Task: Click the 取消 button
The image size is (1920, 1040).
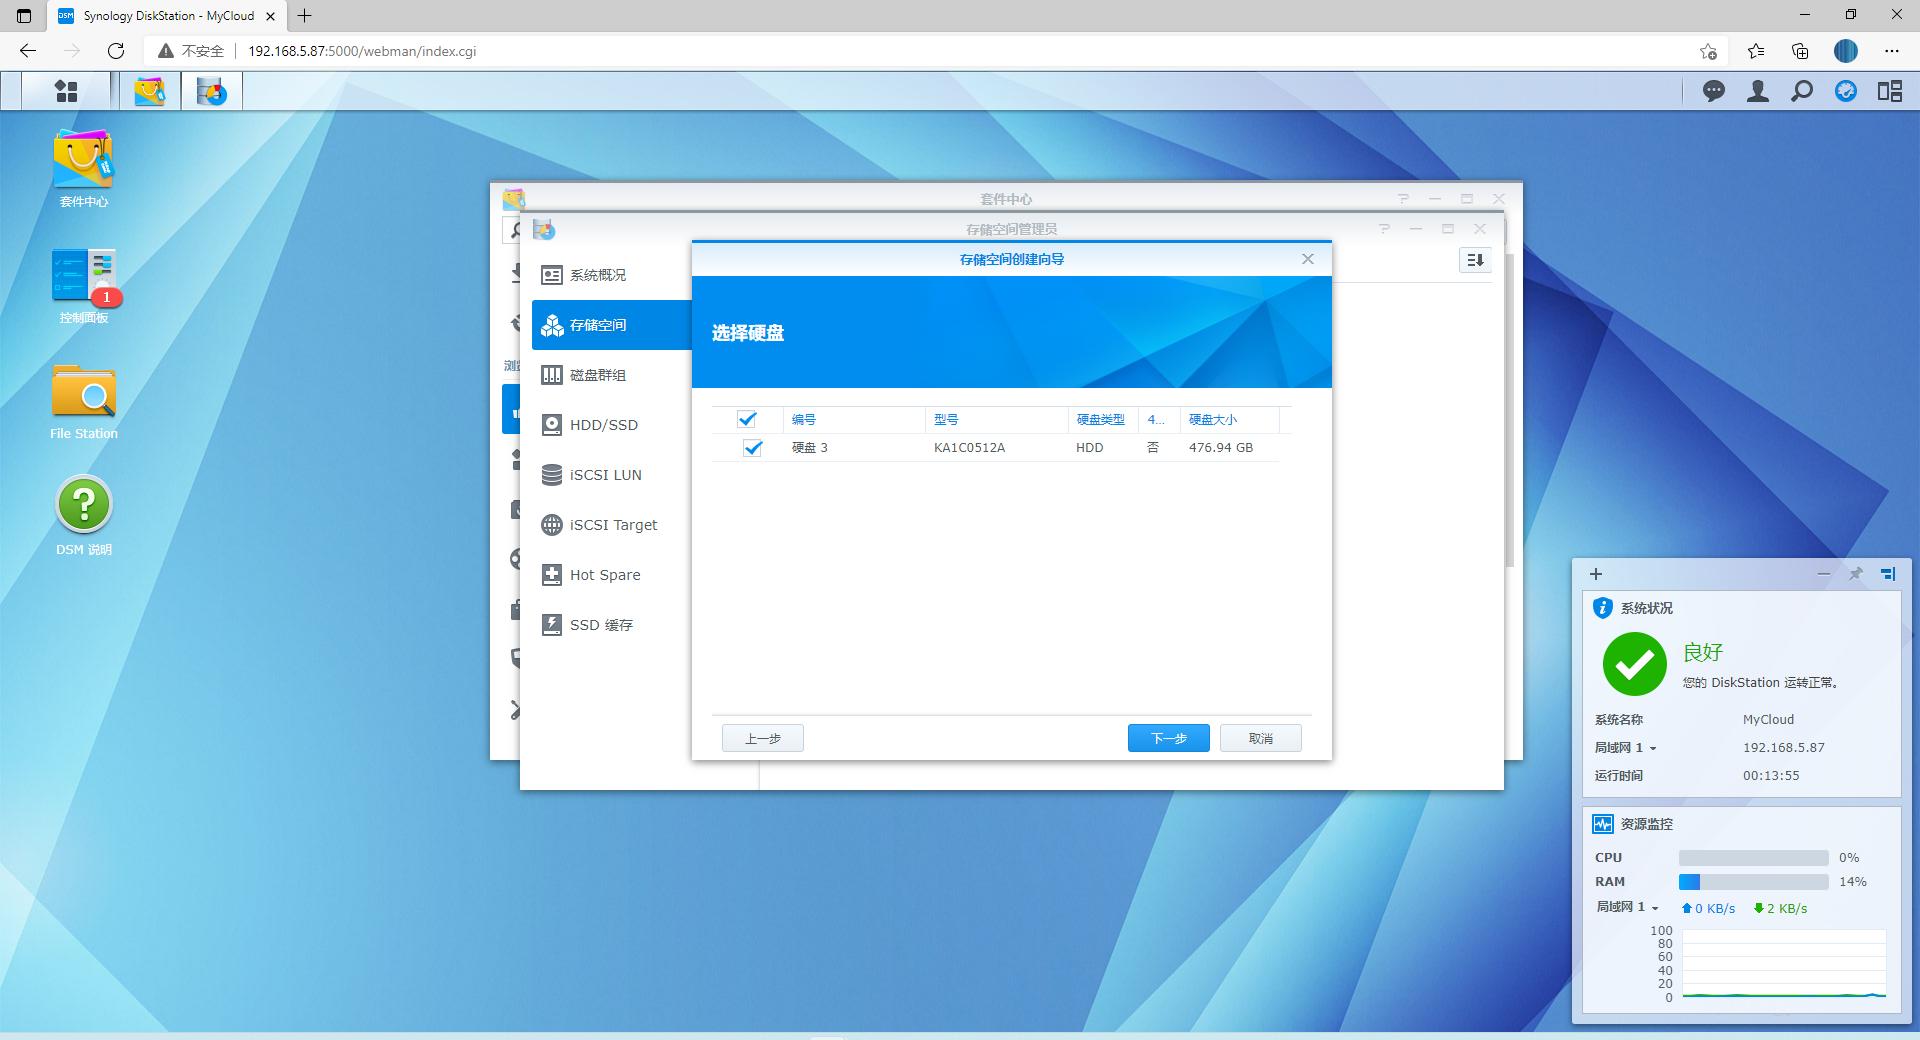Action: click(x=1260, y=738)
